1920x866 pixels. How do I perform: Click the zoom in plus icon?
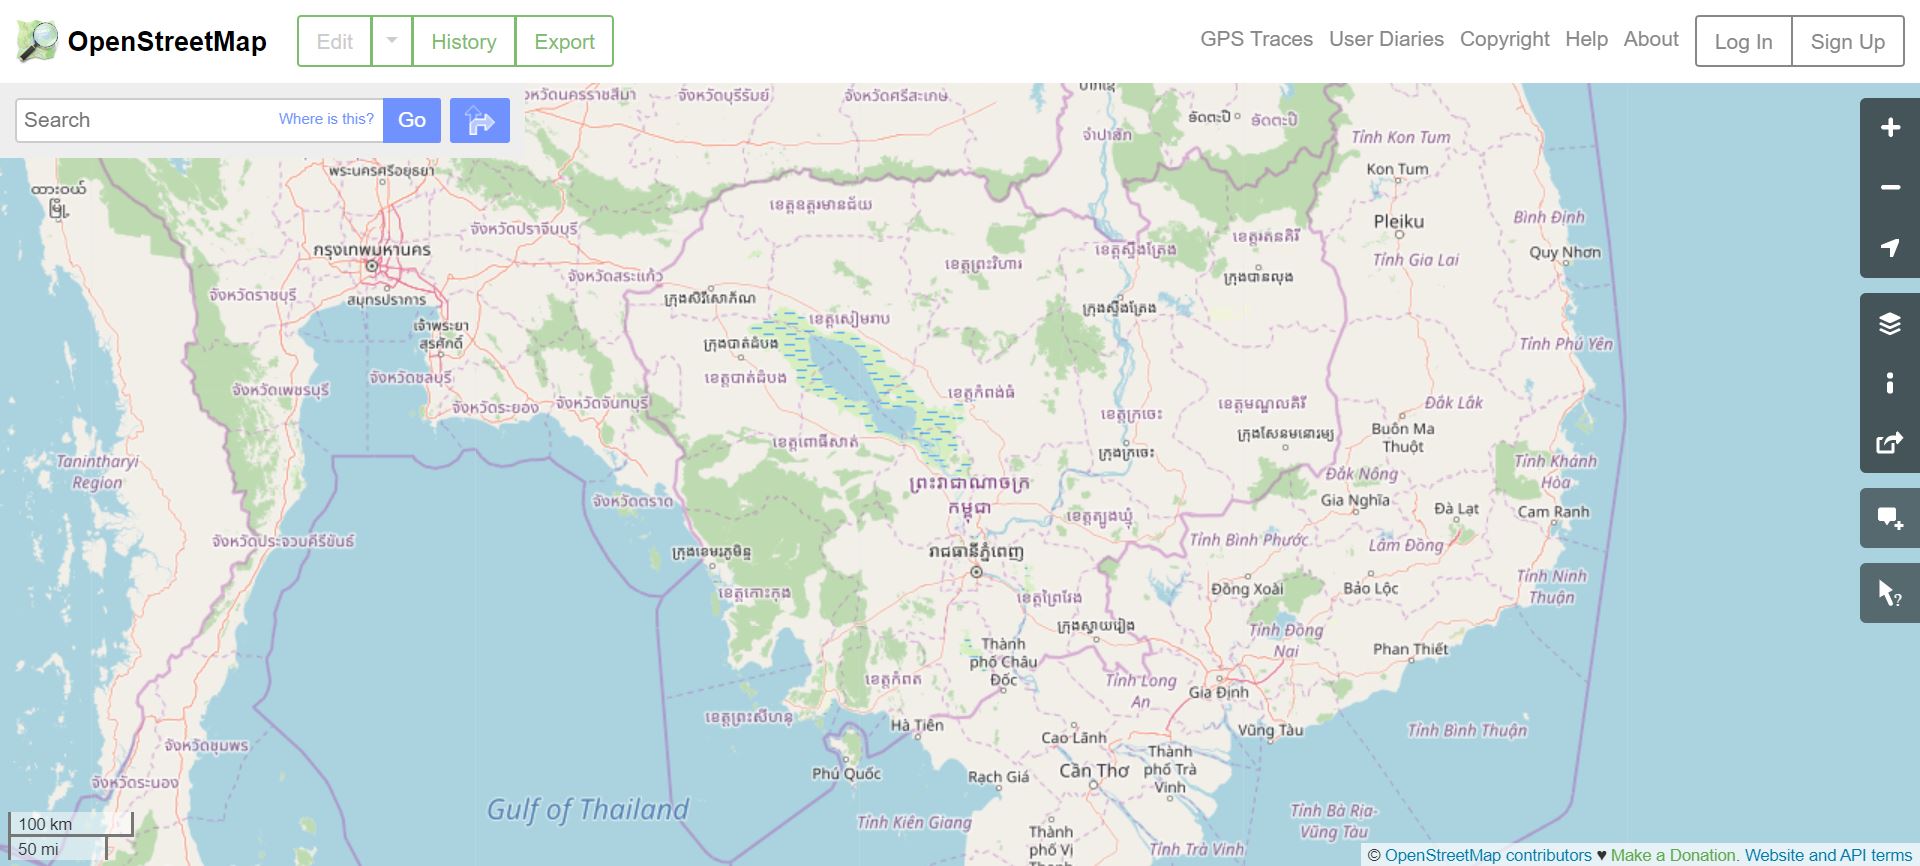(1889, 128)
